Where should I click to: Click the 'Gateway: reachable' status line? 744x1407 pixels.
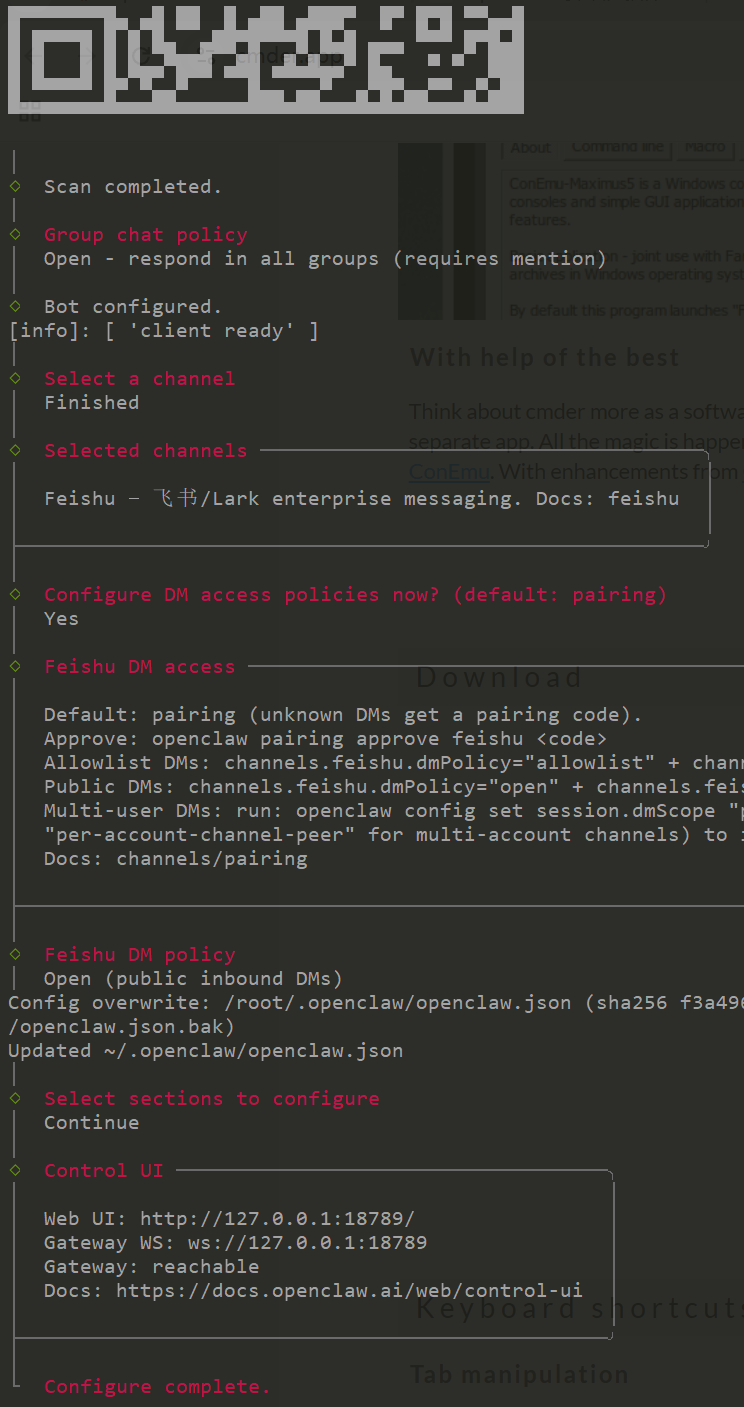[151, 1267]
